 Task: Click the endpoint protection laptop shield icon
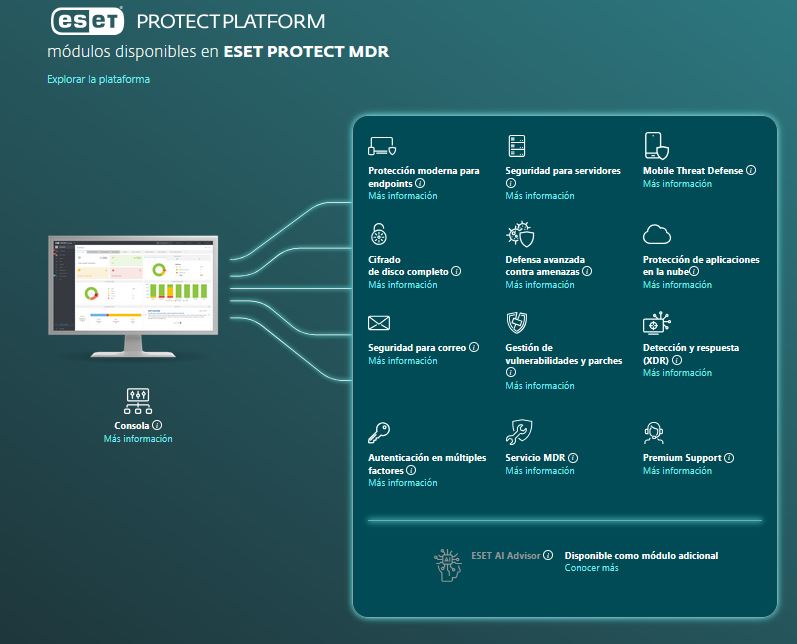[382, 146]
